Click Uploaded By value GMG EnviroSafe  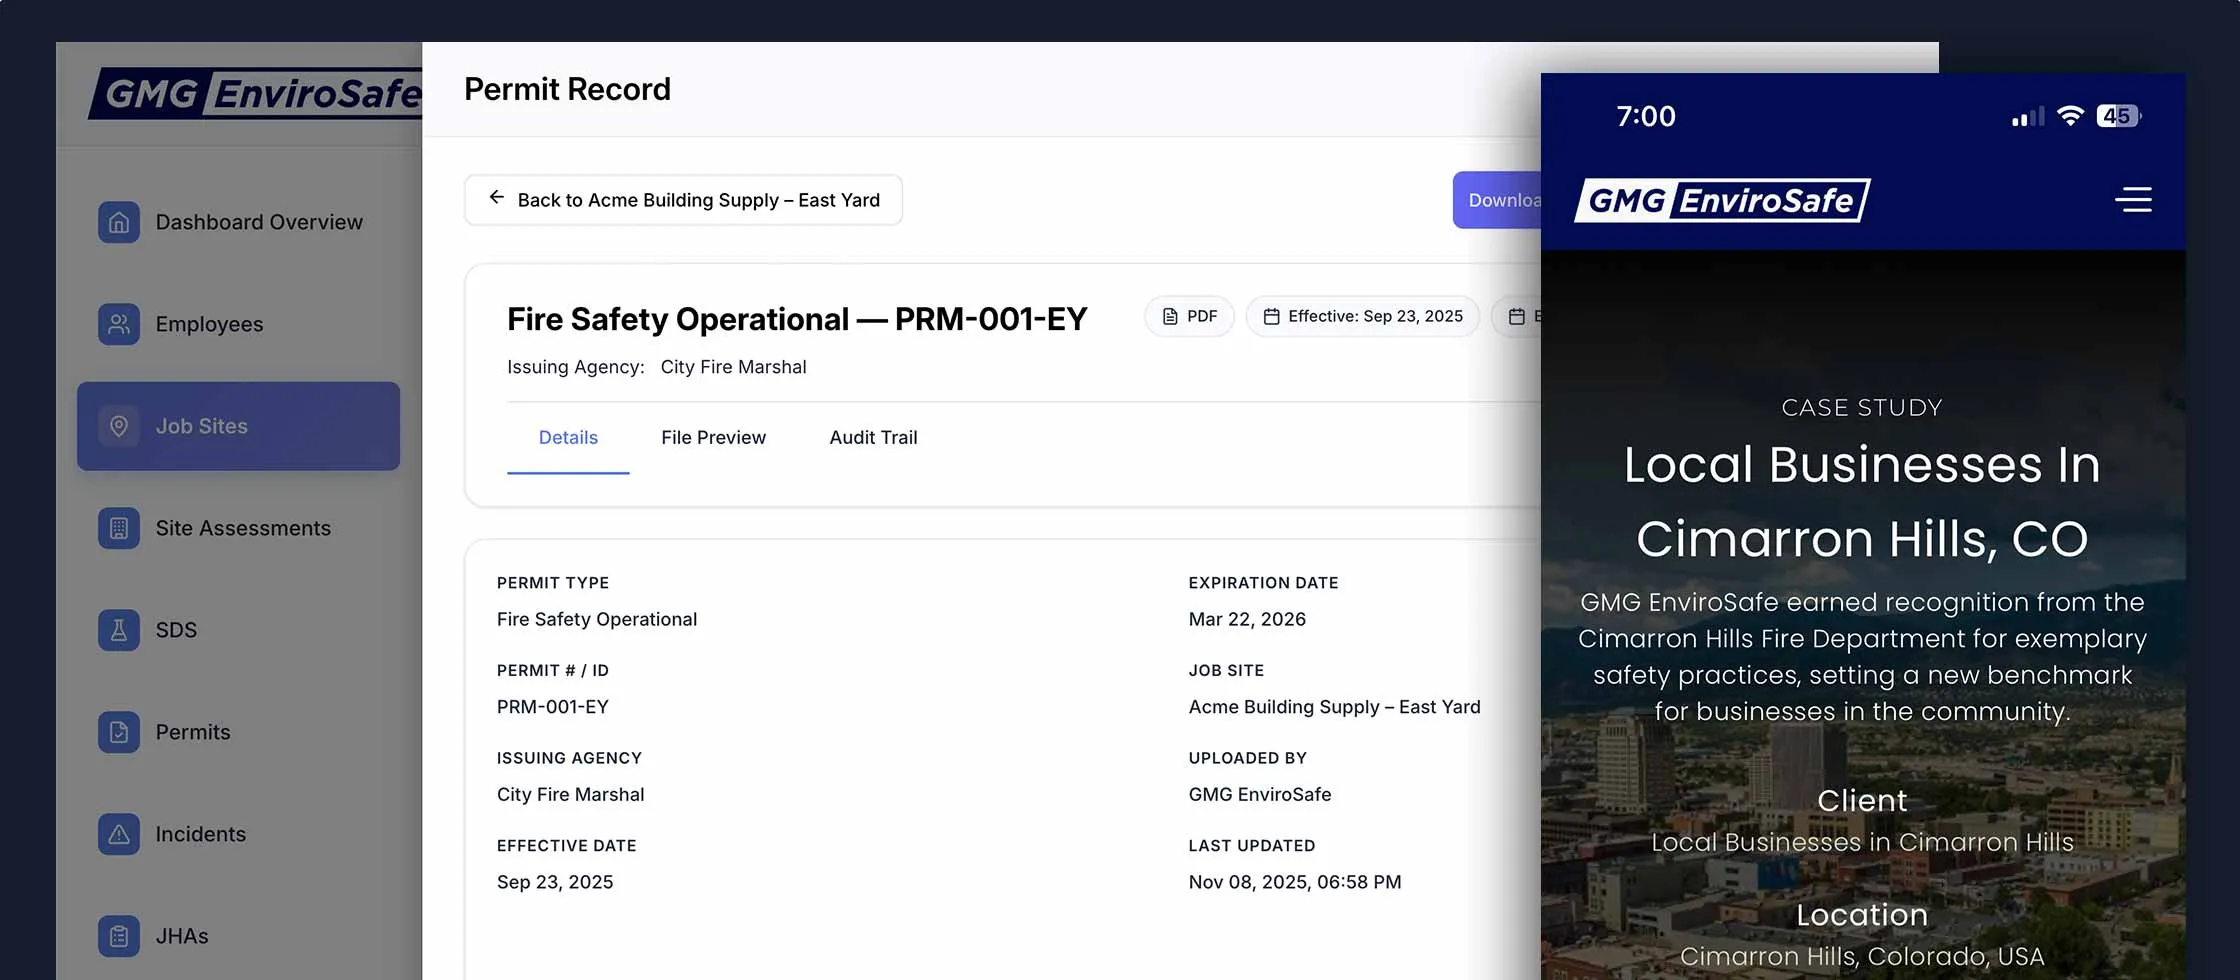pyautogui.click(x=1260, y=795)
